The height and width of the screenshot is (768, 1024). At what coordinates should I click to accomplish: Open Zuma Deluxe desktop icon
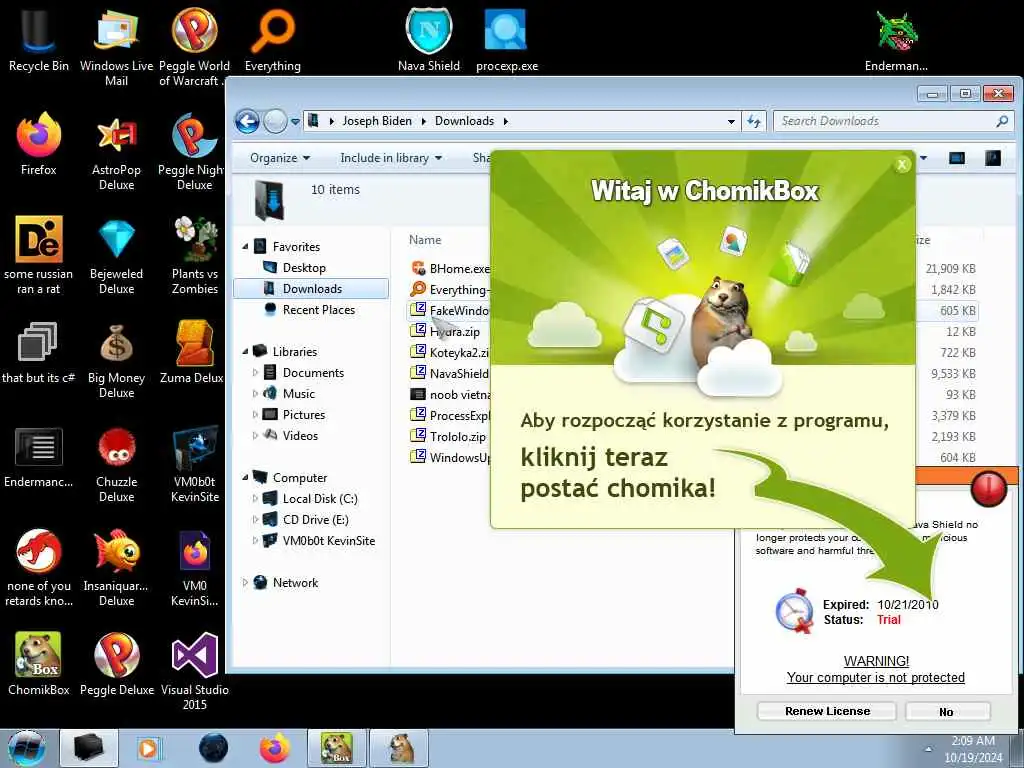click(x=193, y=353)
